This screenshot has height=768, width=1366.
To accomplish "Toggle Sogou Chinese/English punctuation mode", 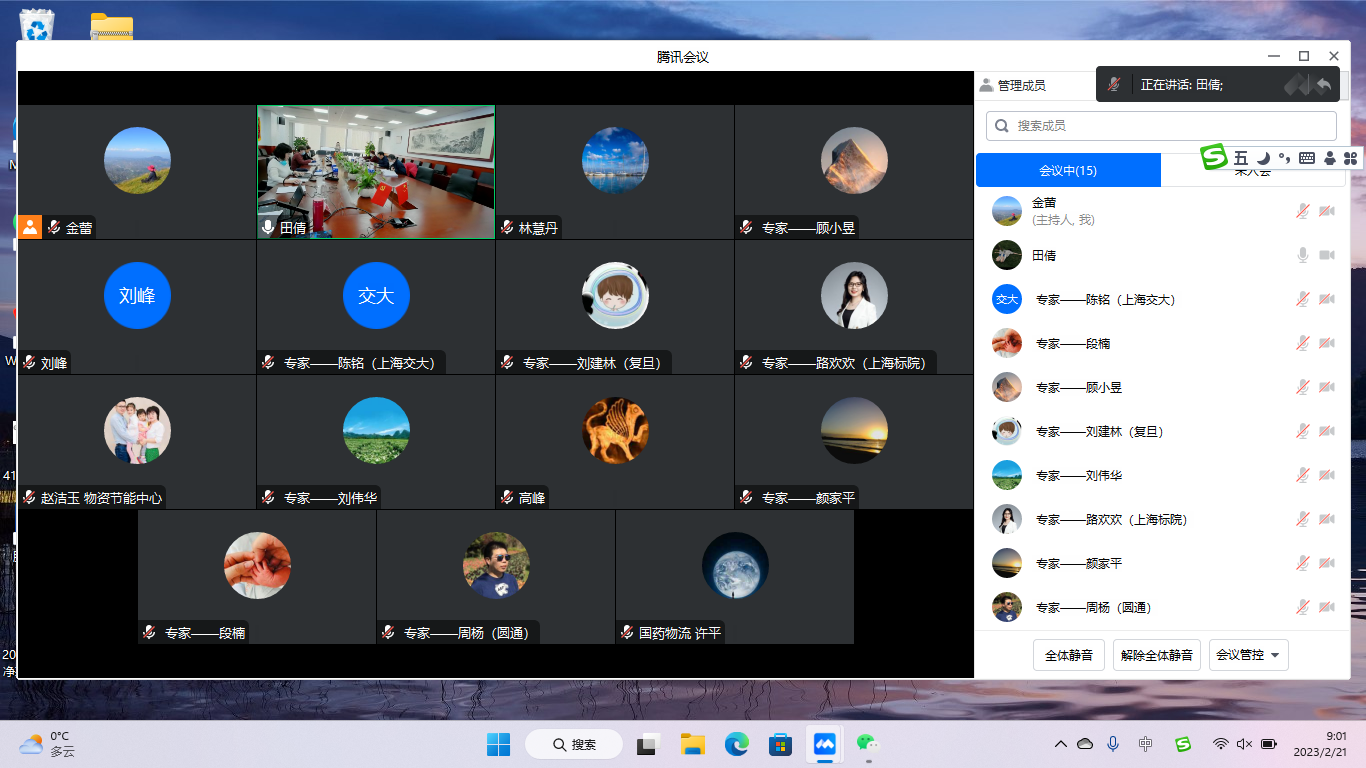I will click(x=1284, y=158).
